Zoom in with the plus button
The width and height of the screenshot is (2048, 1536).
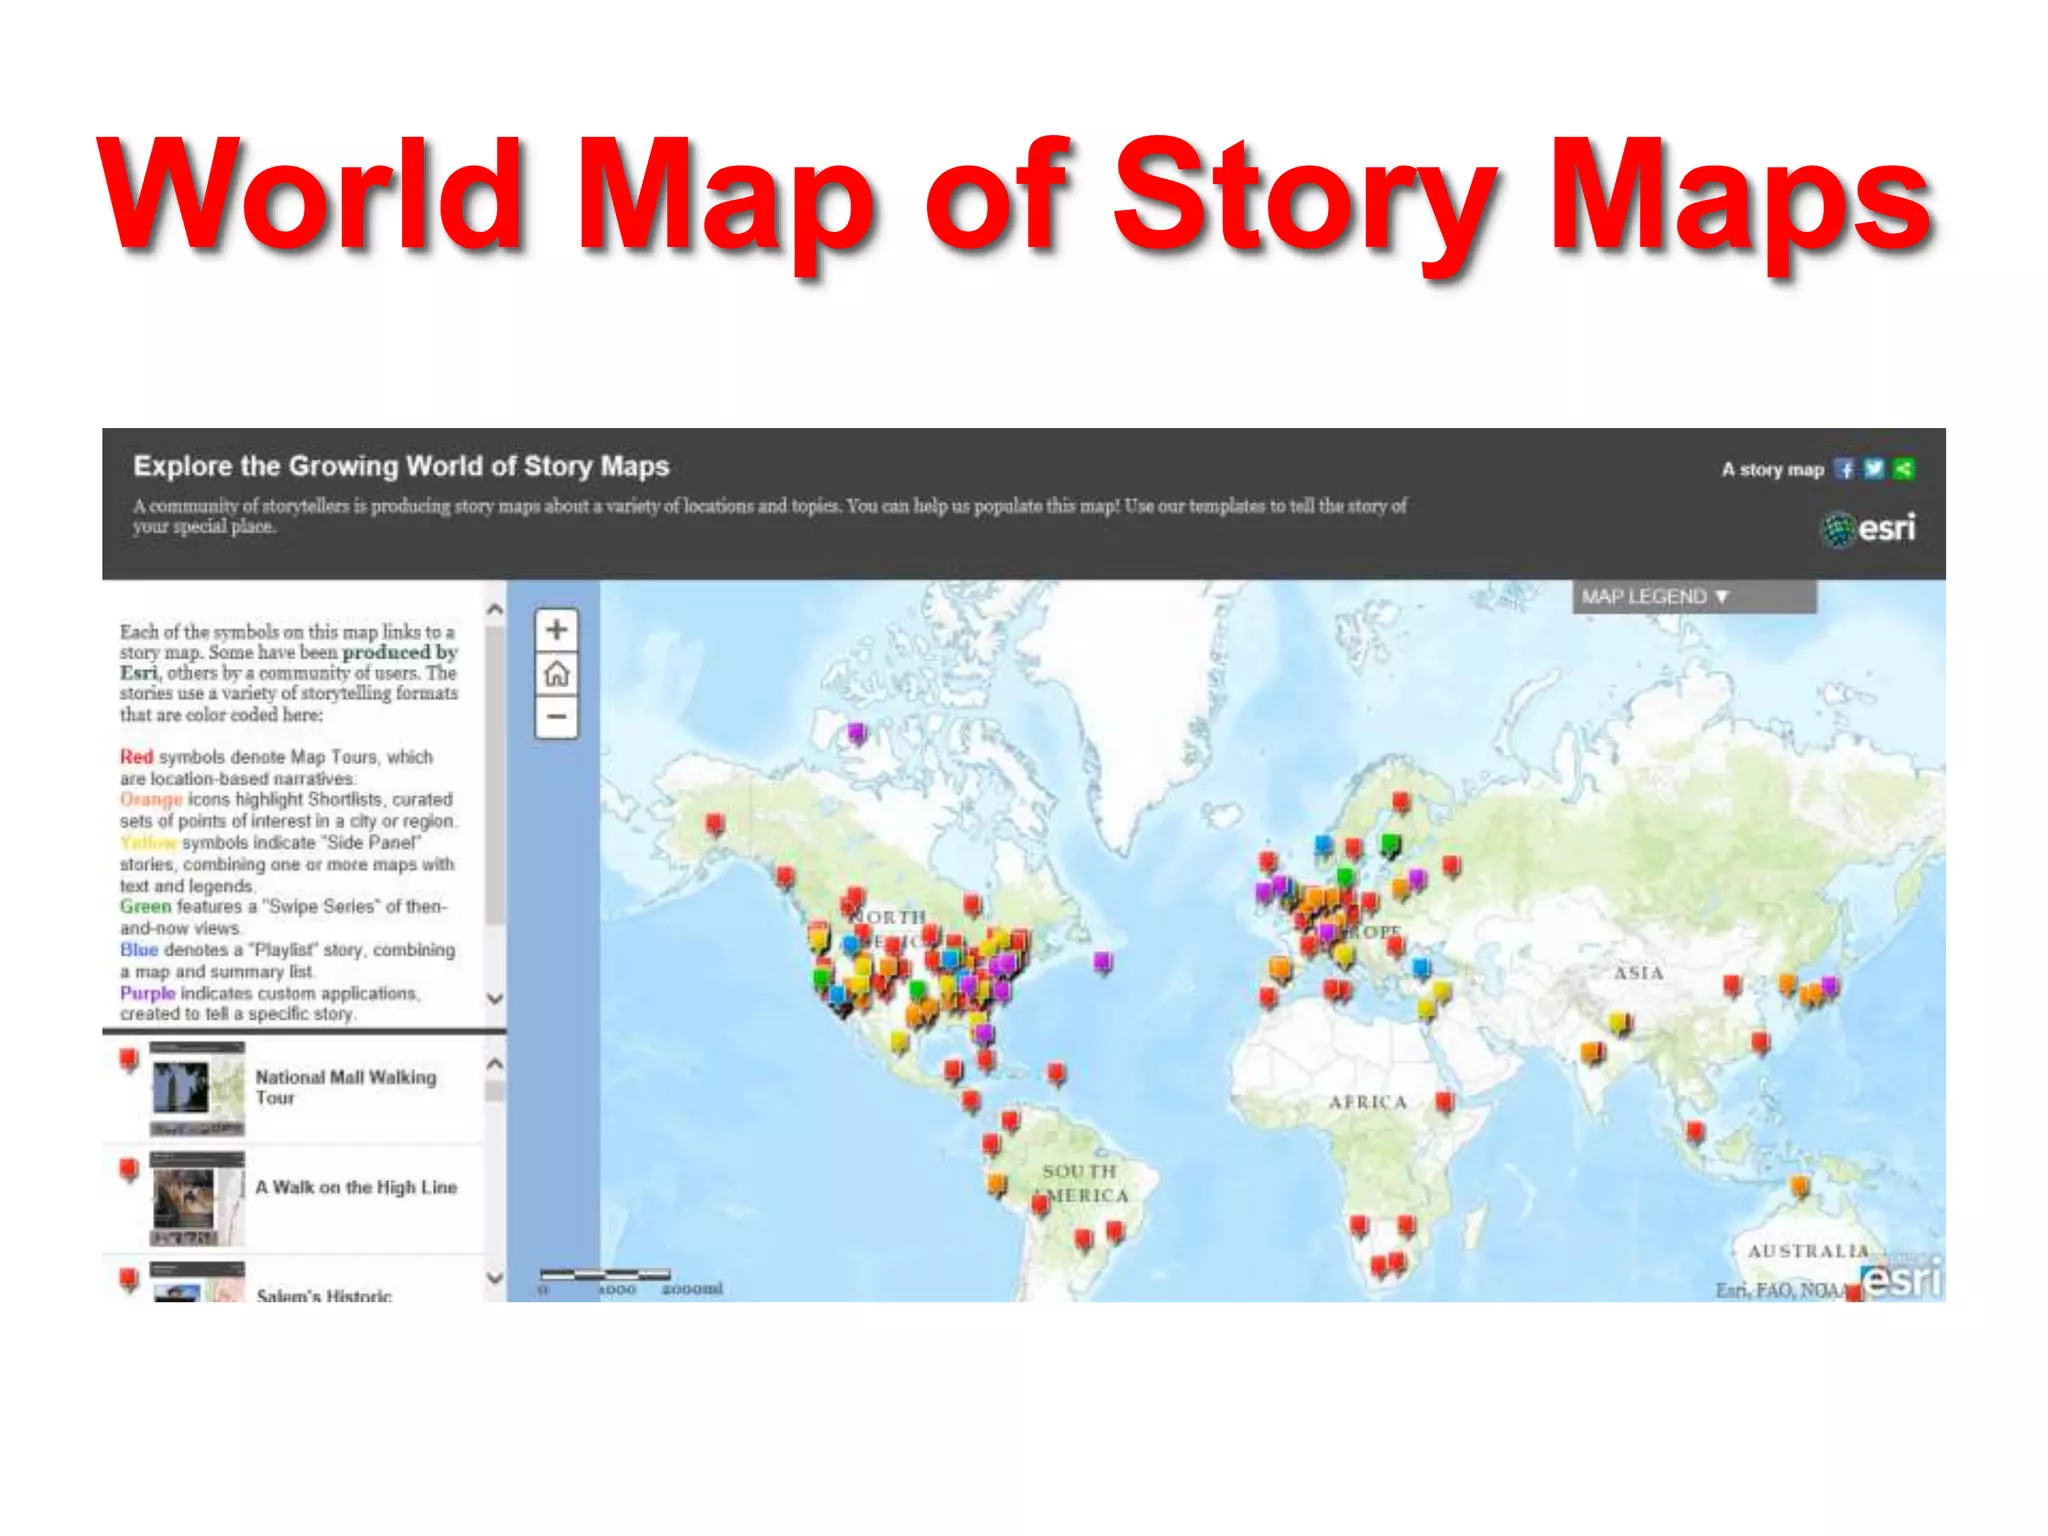point(557,630)
